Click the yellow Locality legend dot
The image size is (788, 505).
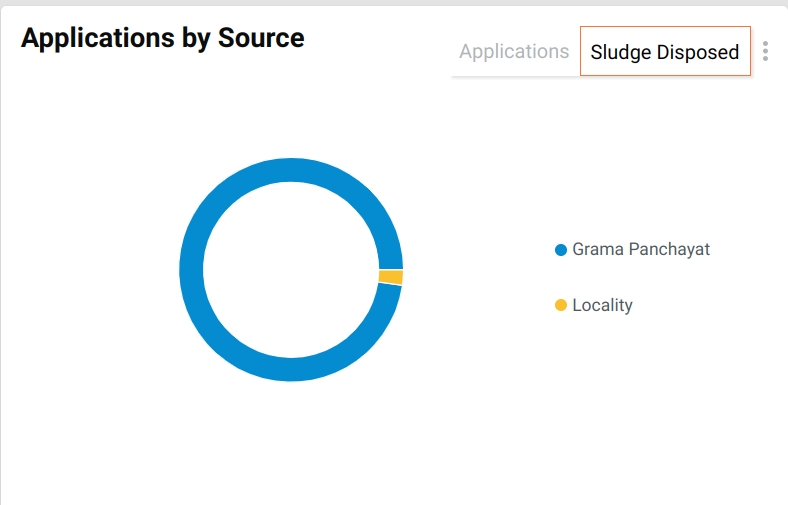(x=561, y=305)
